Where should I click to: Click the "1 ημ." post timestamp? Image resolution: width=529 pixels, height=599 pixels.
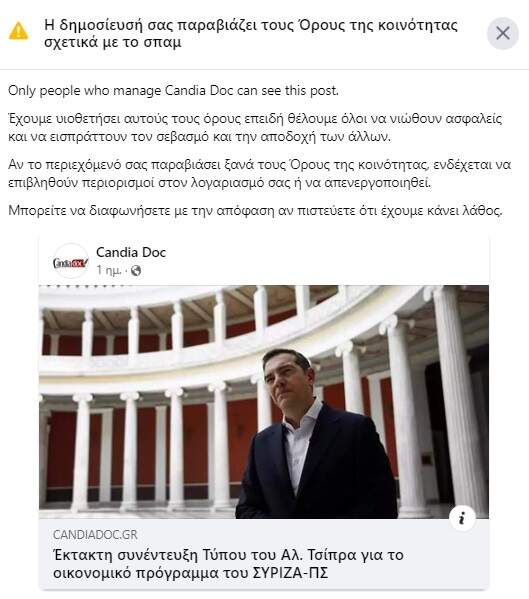(x=108, y=271)
